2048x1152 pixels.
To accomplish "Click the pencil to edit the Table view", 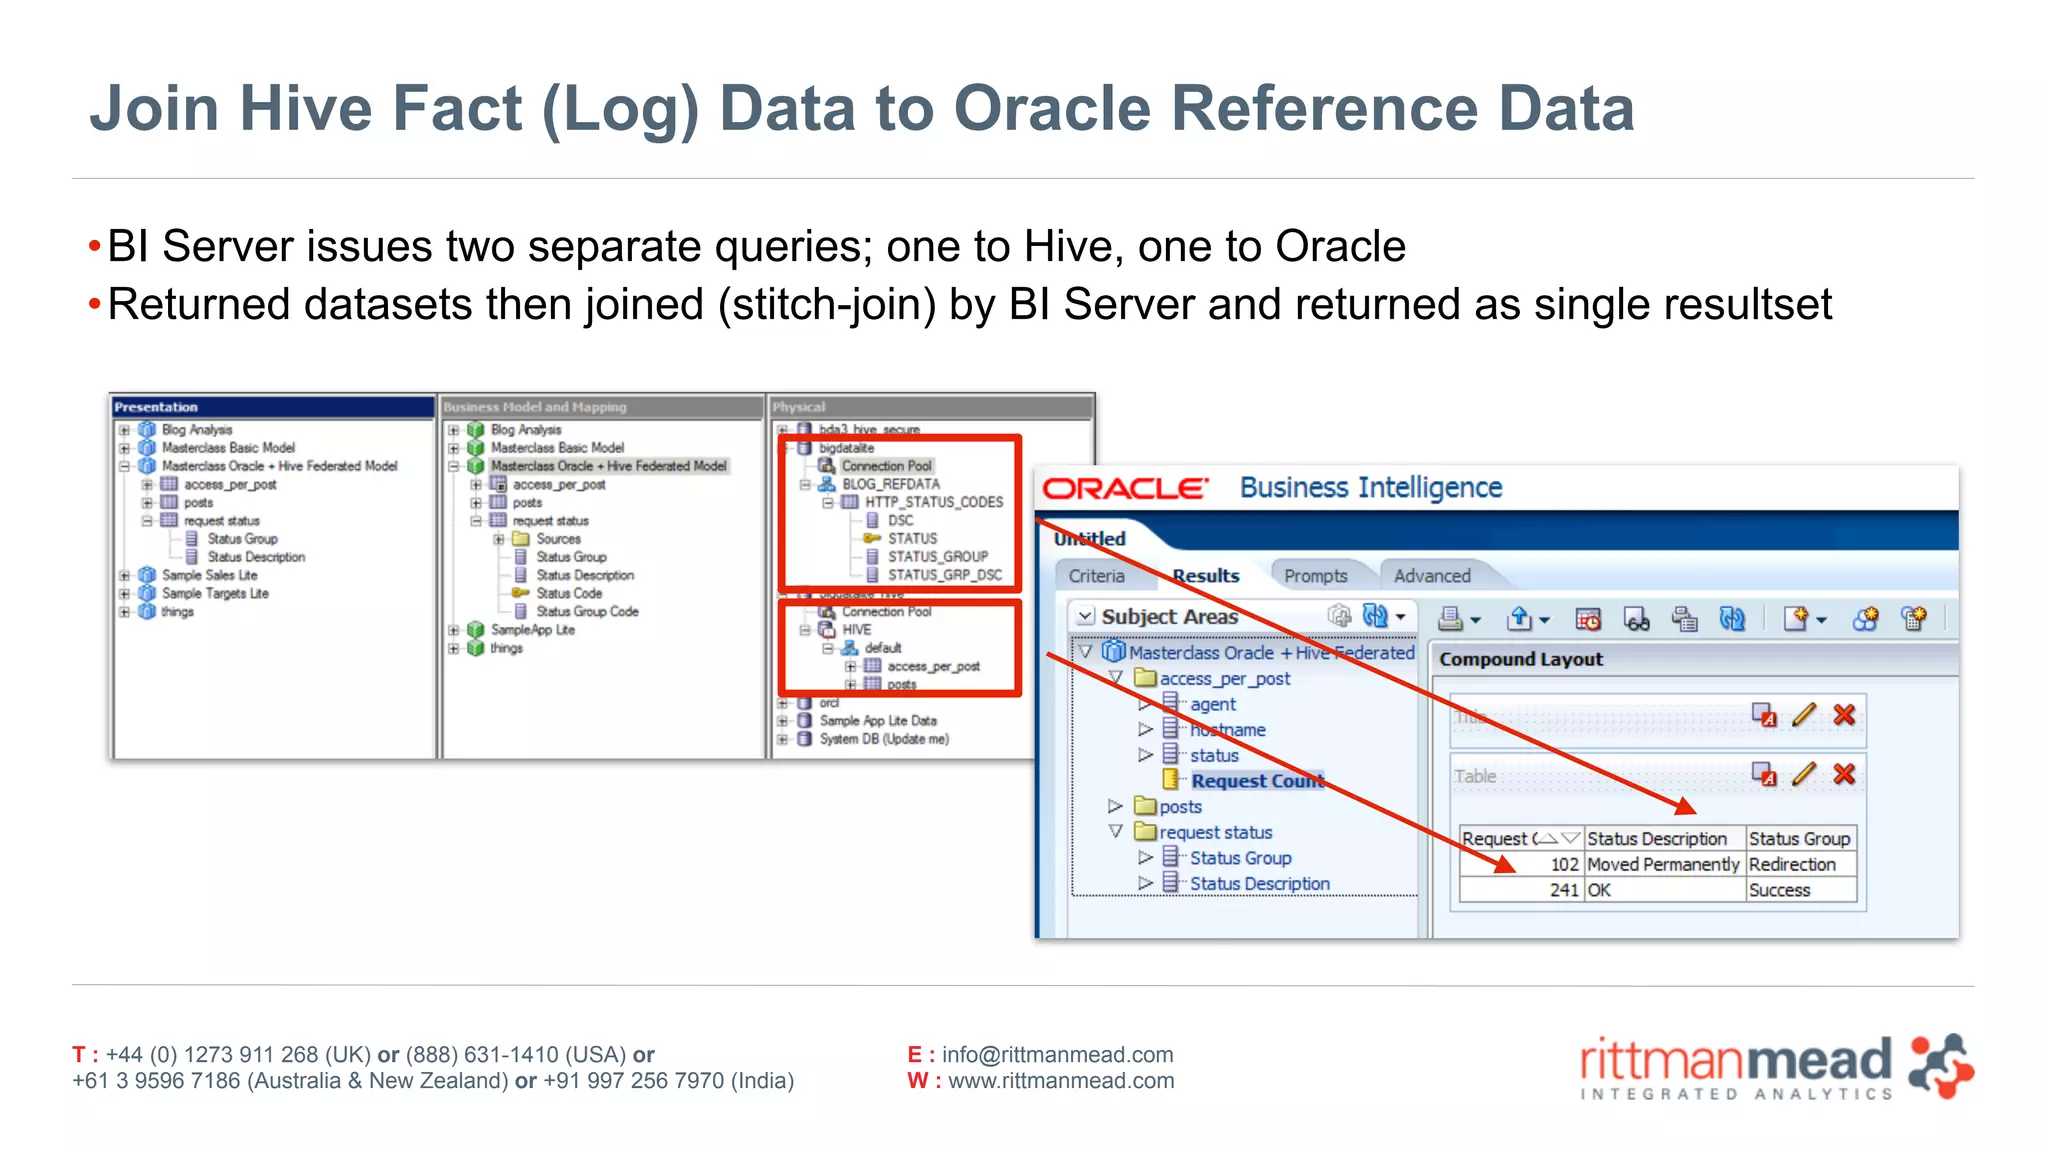I will pyautogui.click(x=1804, y=774).
